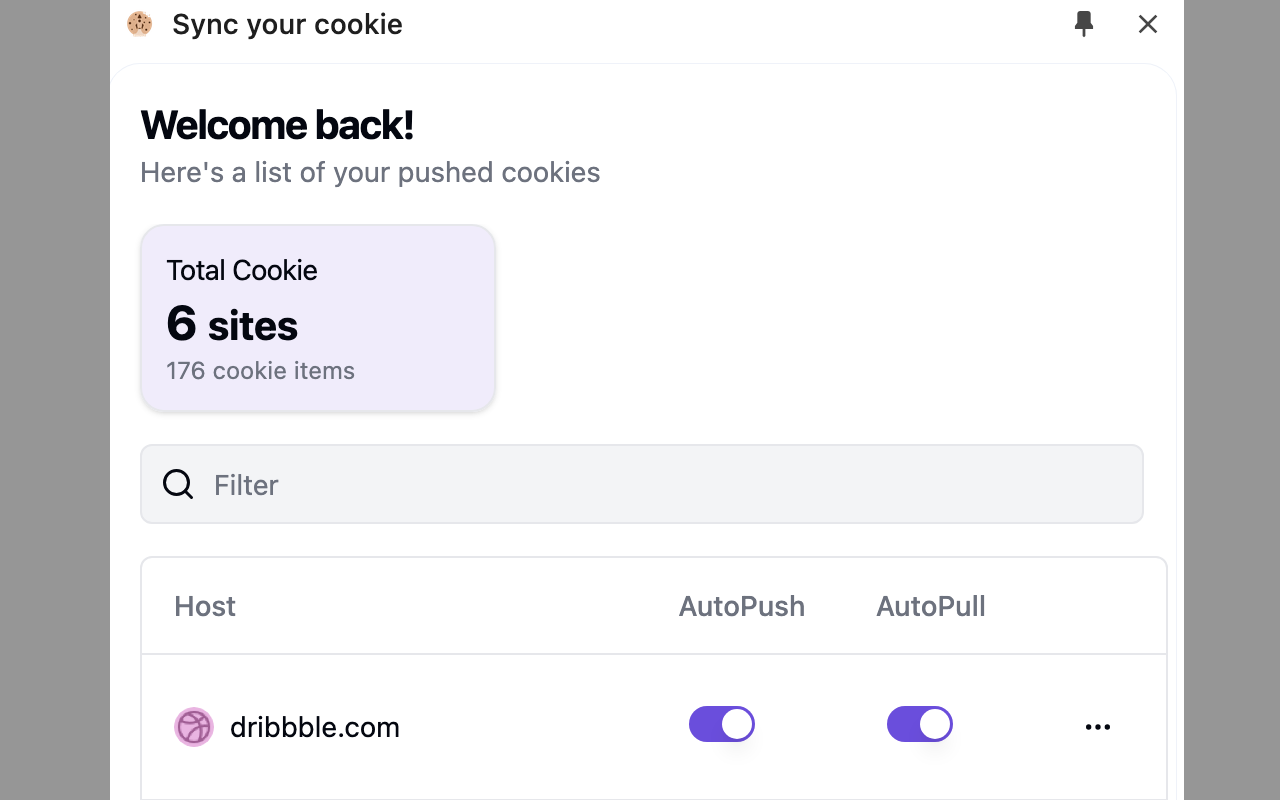
Task: Close the Sync your cookie panel
Action: tap(1148, 24)
